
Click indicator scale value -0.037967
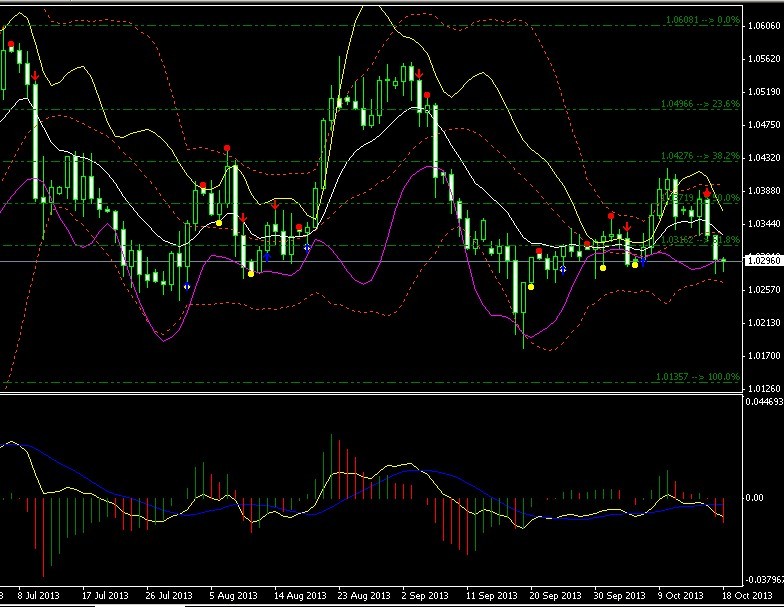pyautogui.click(x=764, y=580)
